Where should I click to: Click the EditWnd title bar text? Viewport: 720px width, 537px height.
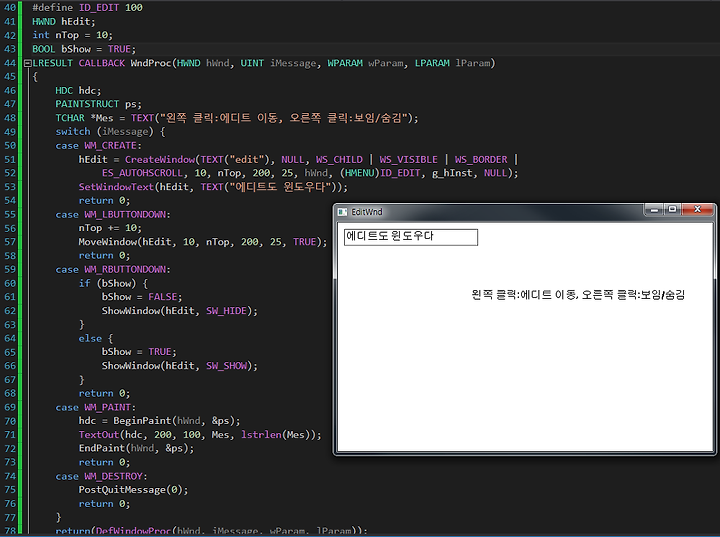point(366,212)
